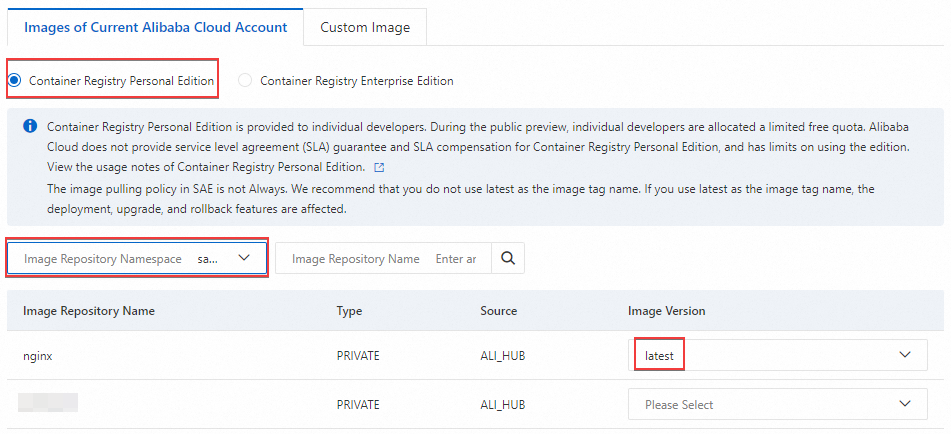Click the Image Repository Name column header
951x434 pixels.
coord(89,311)
